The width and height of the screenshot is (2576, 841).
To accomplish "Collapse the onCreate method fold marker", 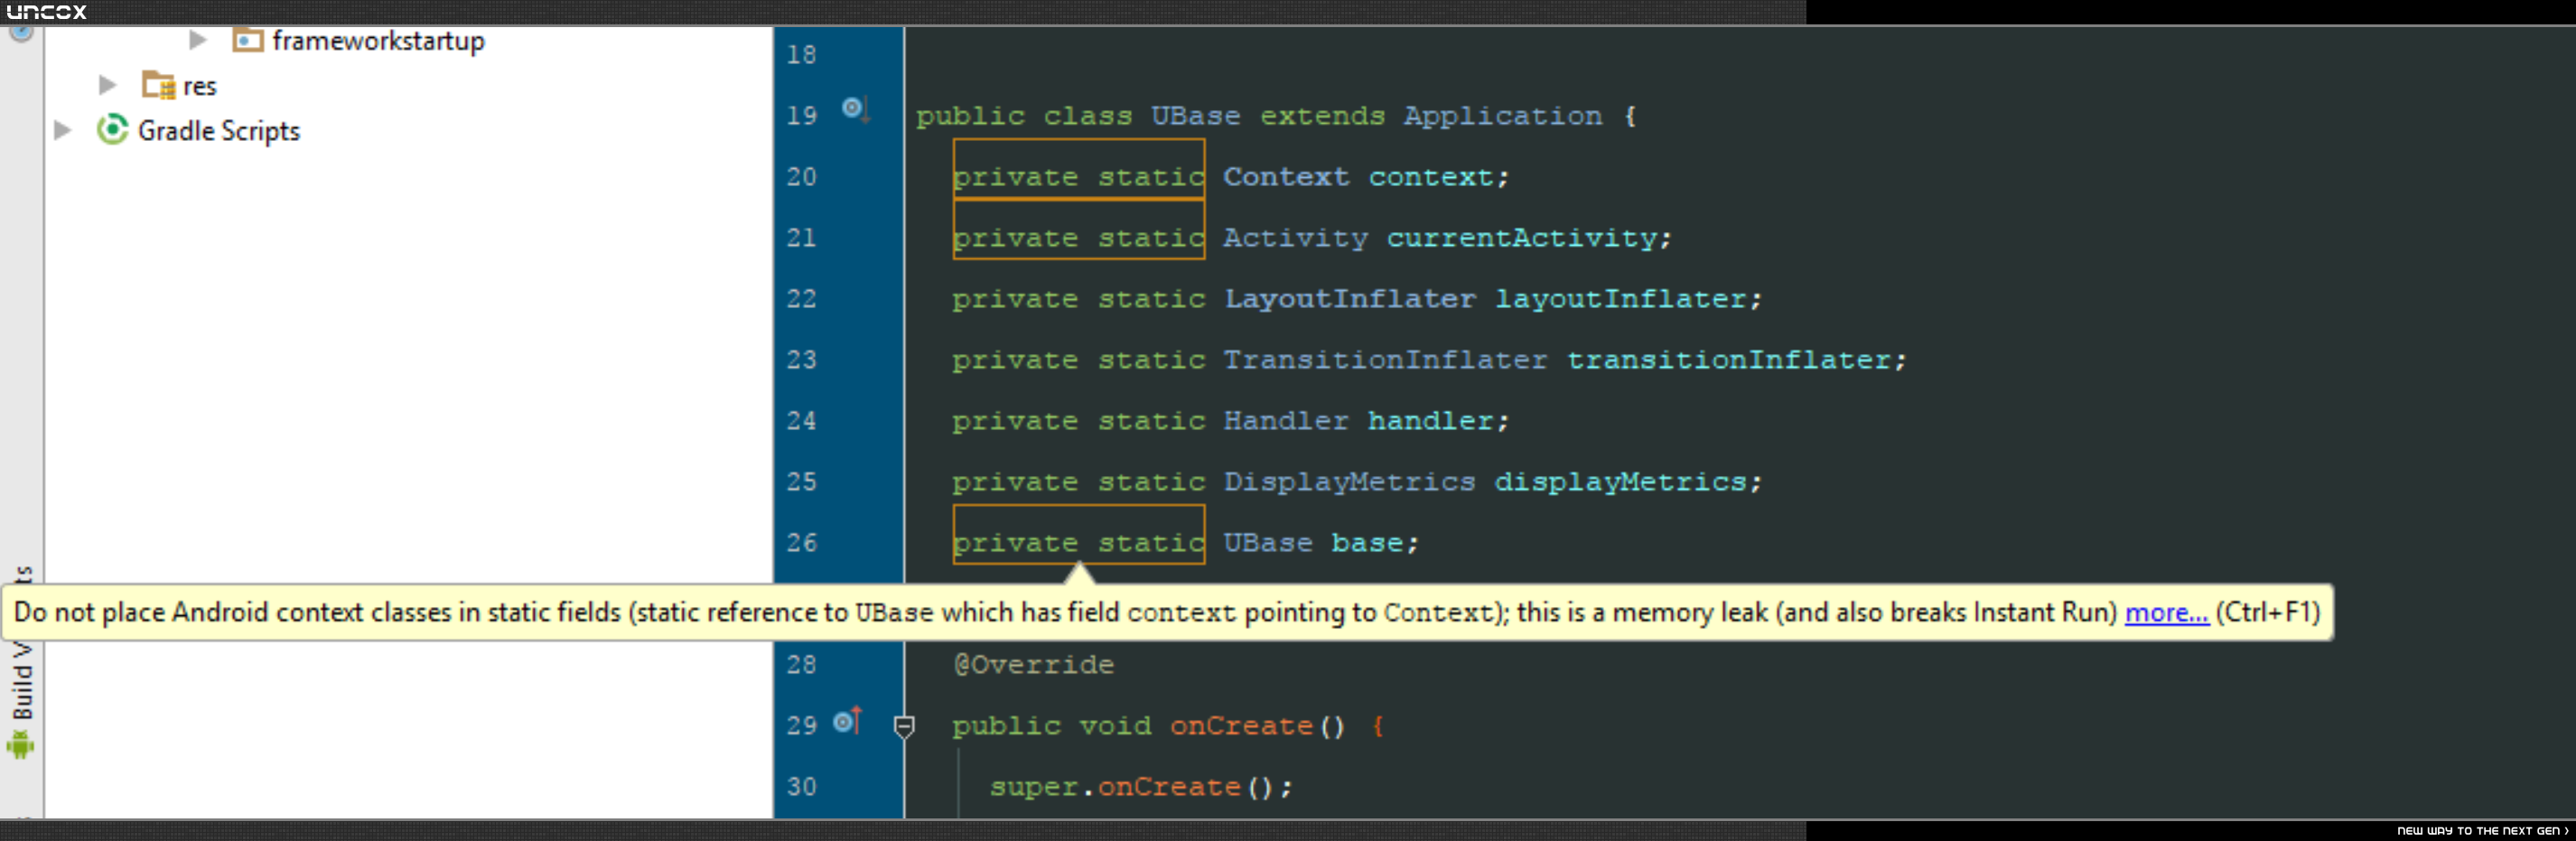I will pos(904,726).
